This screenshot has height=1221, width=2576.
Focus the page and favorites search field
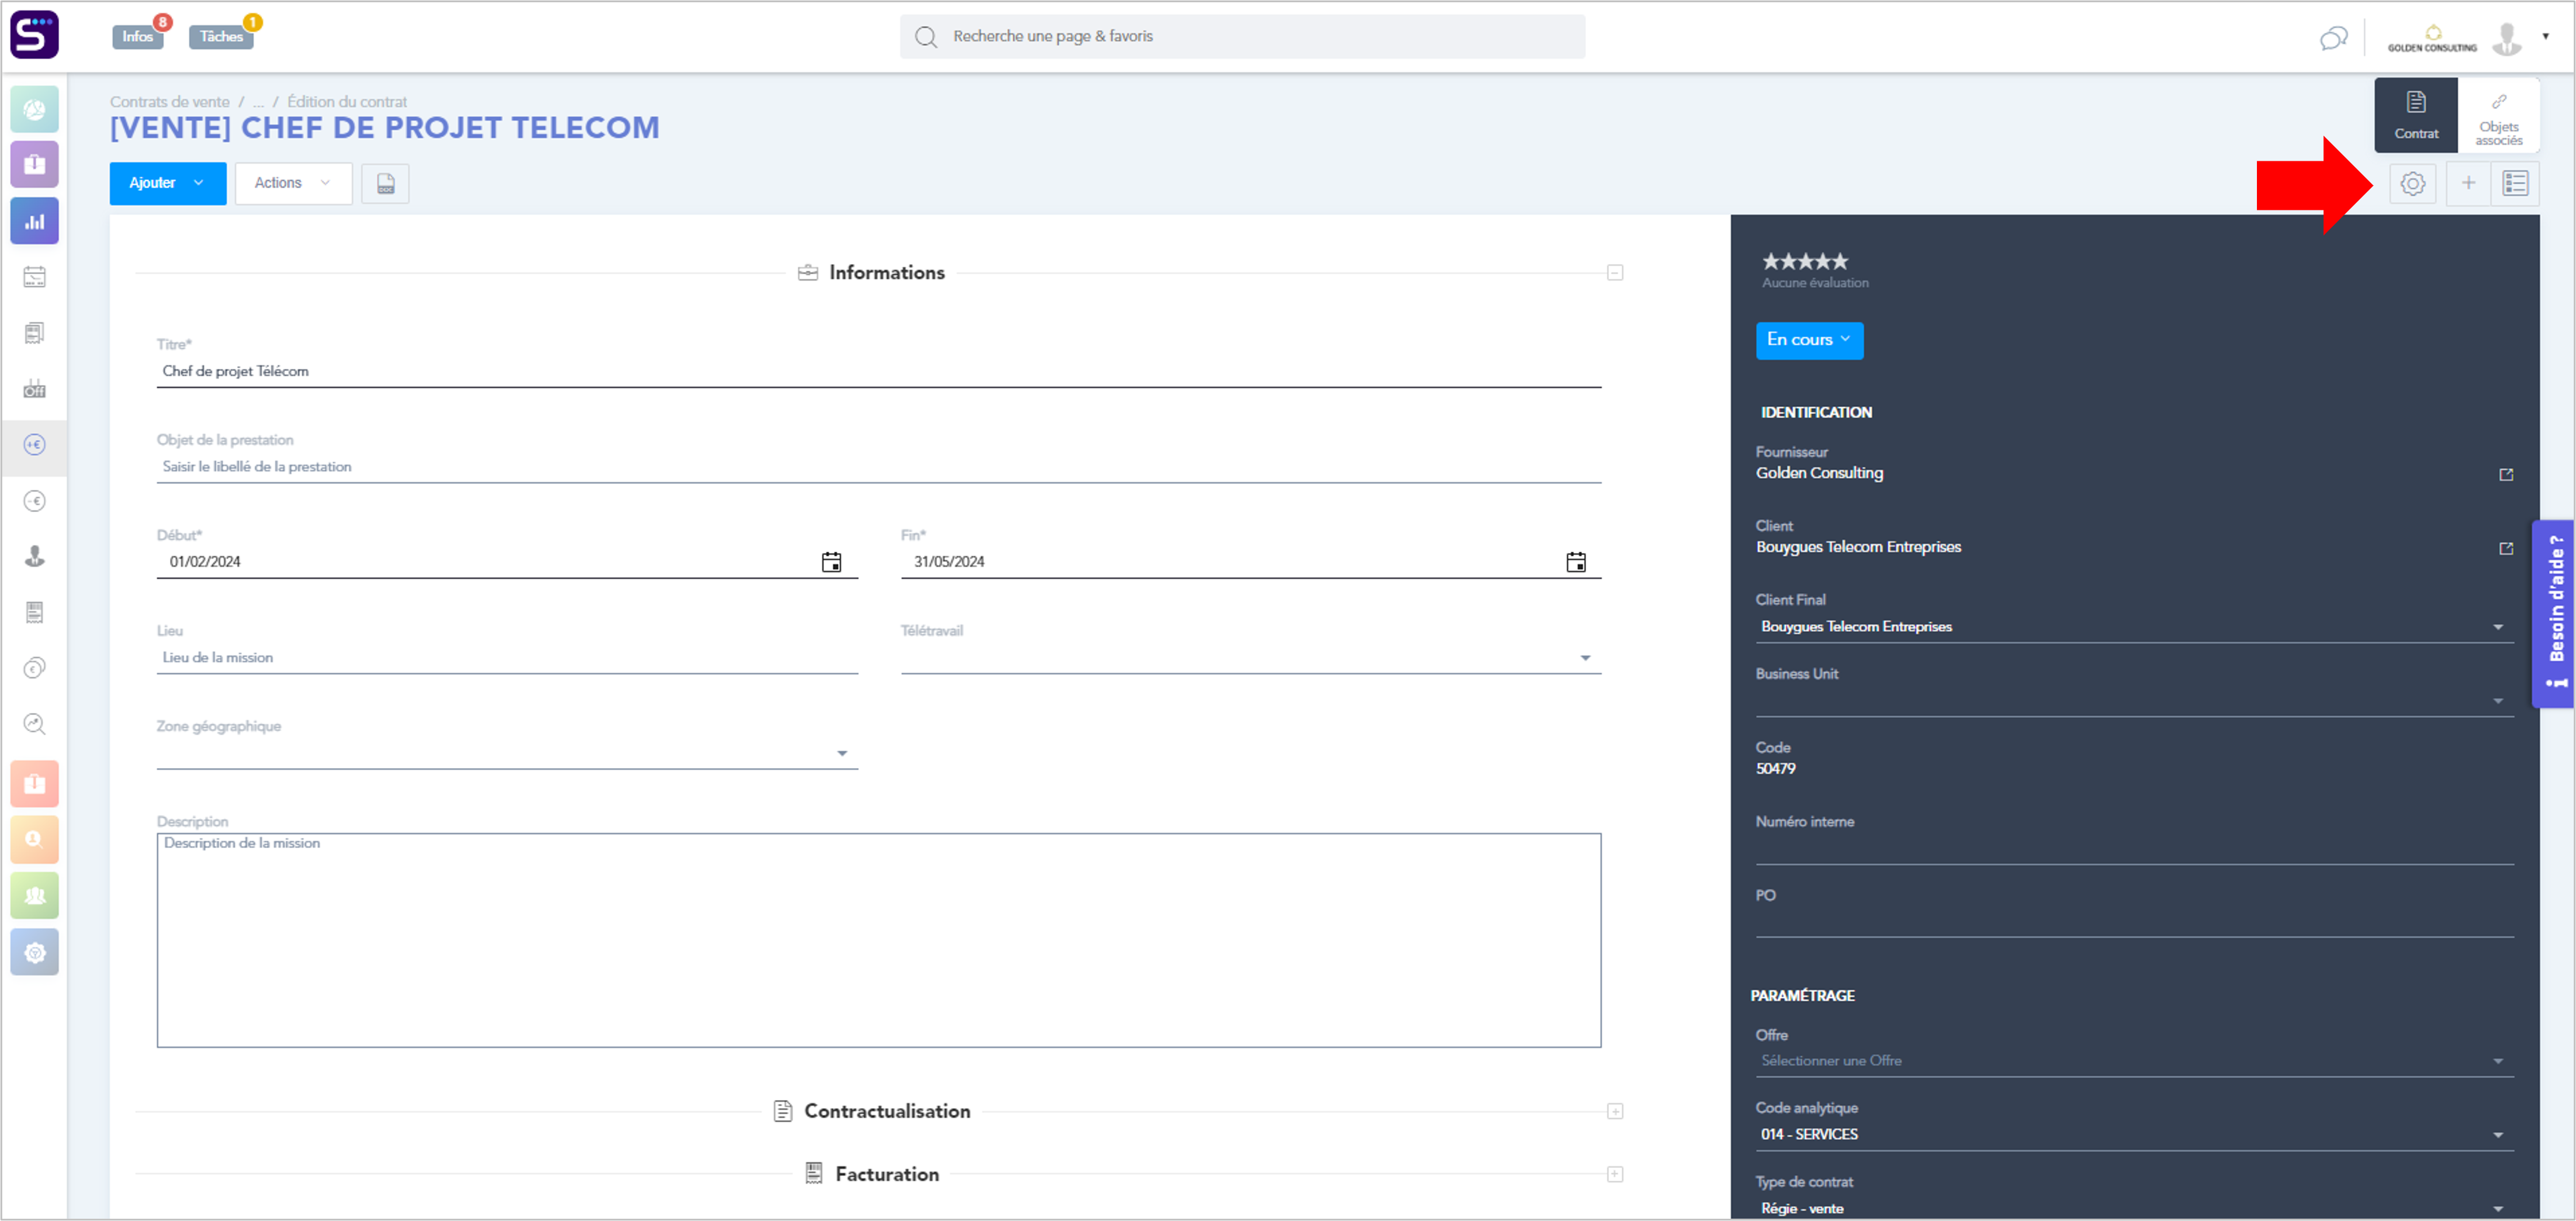[x=1242, y=36]
